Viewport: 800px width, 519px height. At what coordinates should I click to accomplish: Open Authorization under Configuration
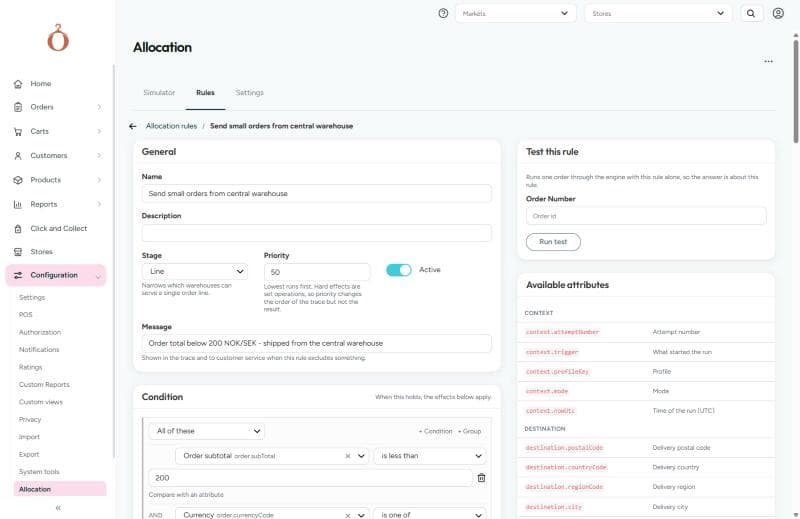point(40,332)
